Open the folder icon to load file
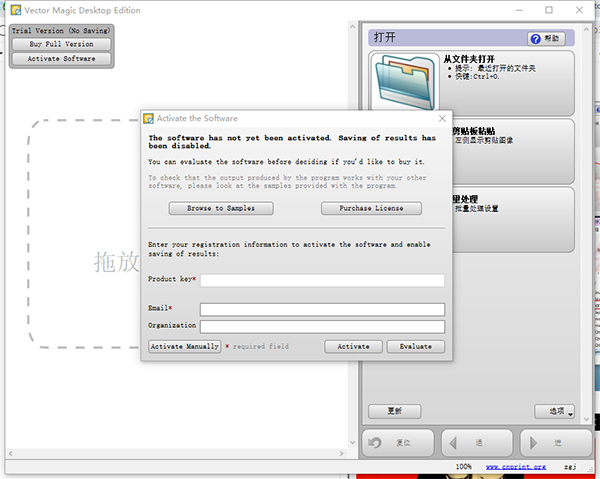 405,82
